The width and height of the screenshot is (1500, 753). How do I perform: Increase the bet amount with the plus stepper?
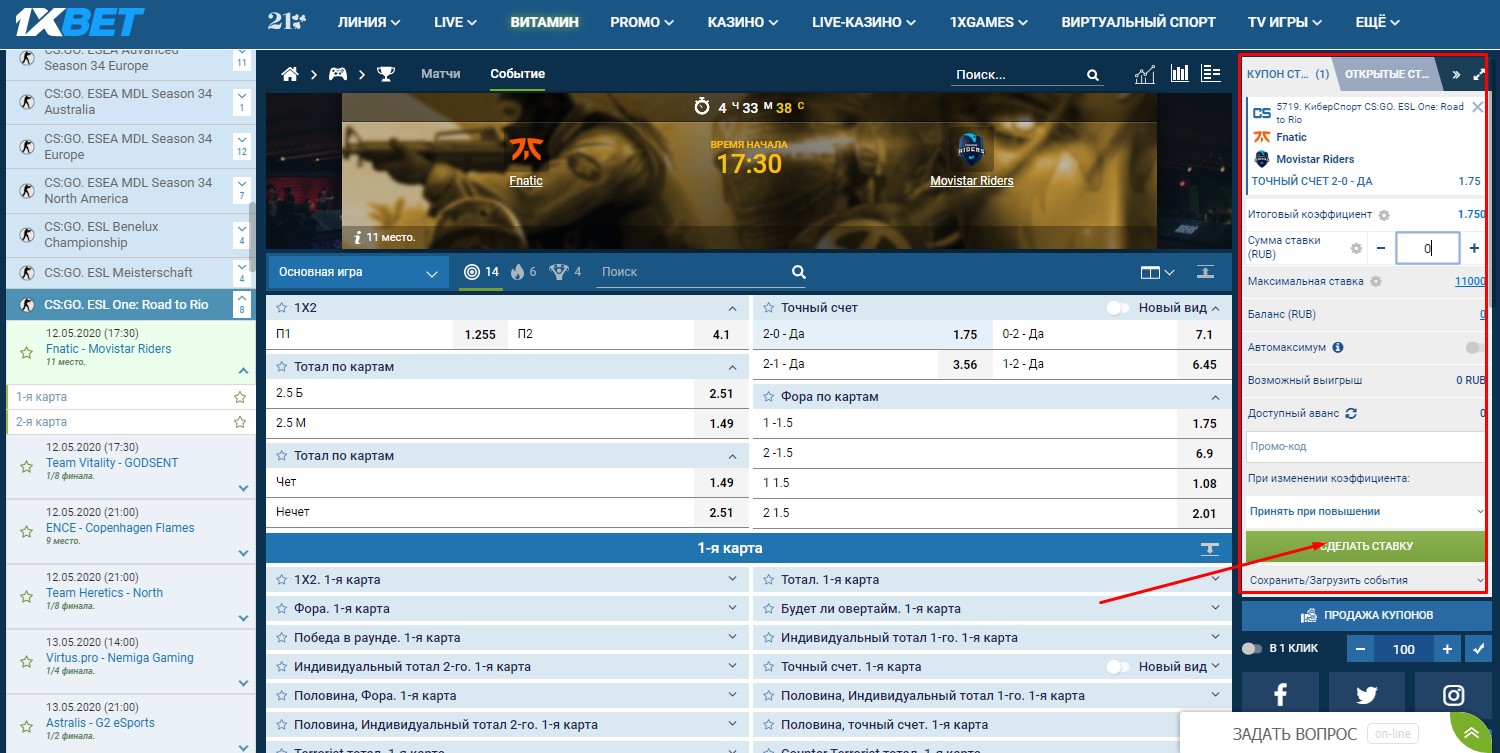tap(1474, 248)
